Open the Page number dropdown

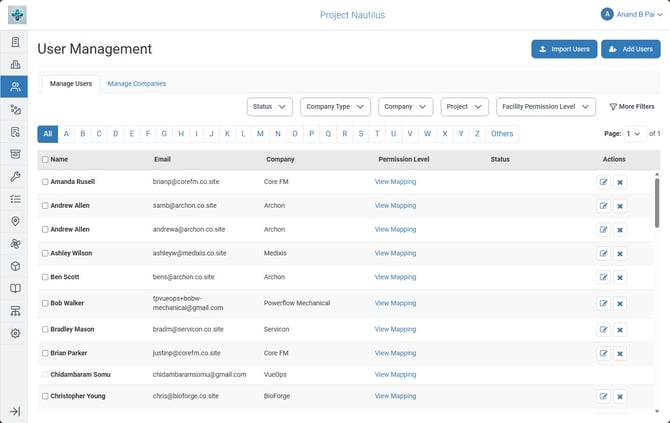point(634,134)
